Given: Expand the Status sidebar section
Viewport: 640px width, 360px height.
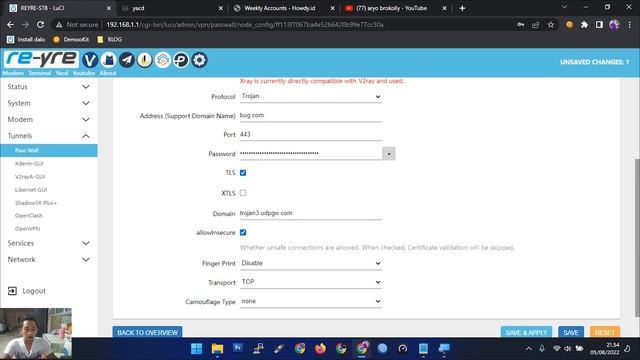Looking at the screenshot, I should click(x=49, y=87).
